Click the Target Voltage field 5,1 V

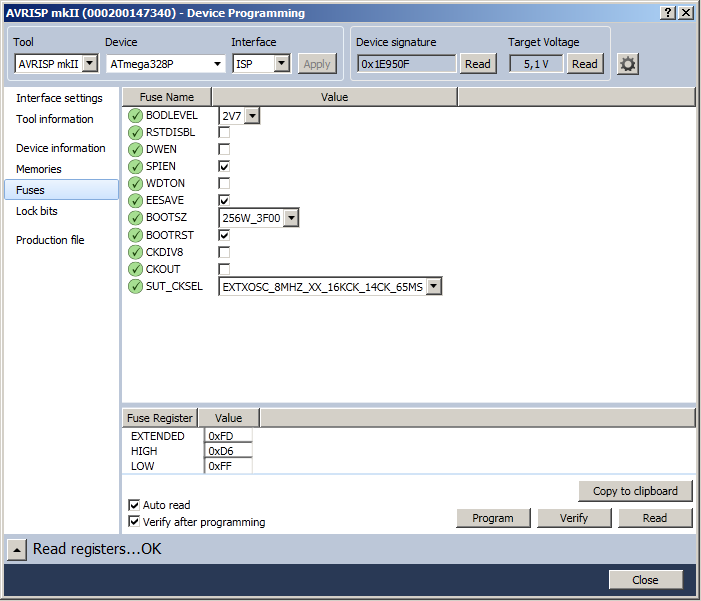(x=536, y=64)
